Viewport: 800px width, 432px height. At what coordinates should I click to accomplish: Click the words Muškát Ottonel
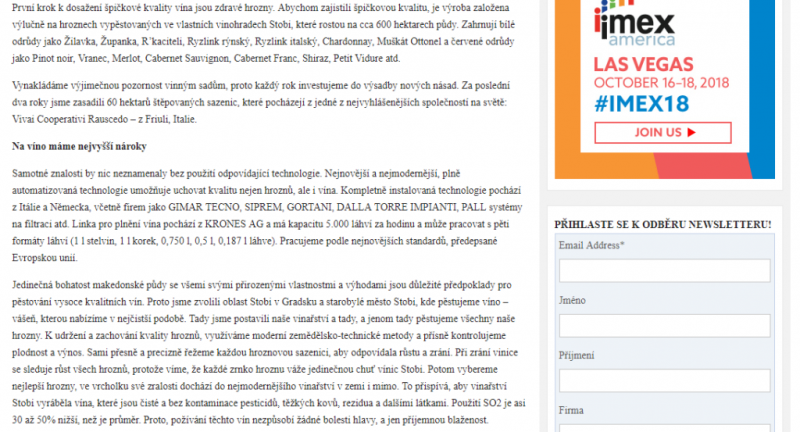tap(409, 41)
